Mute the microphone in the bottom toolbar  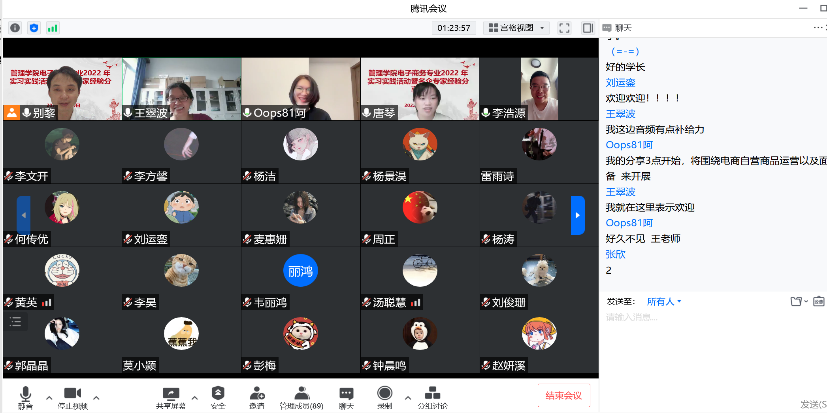[25, 395]
